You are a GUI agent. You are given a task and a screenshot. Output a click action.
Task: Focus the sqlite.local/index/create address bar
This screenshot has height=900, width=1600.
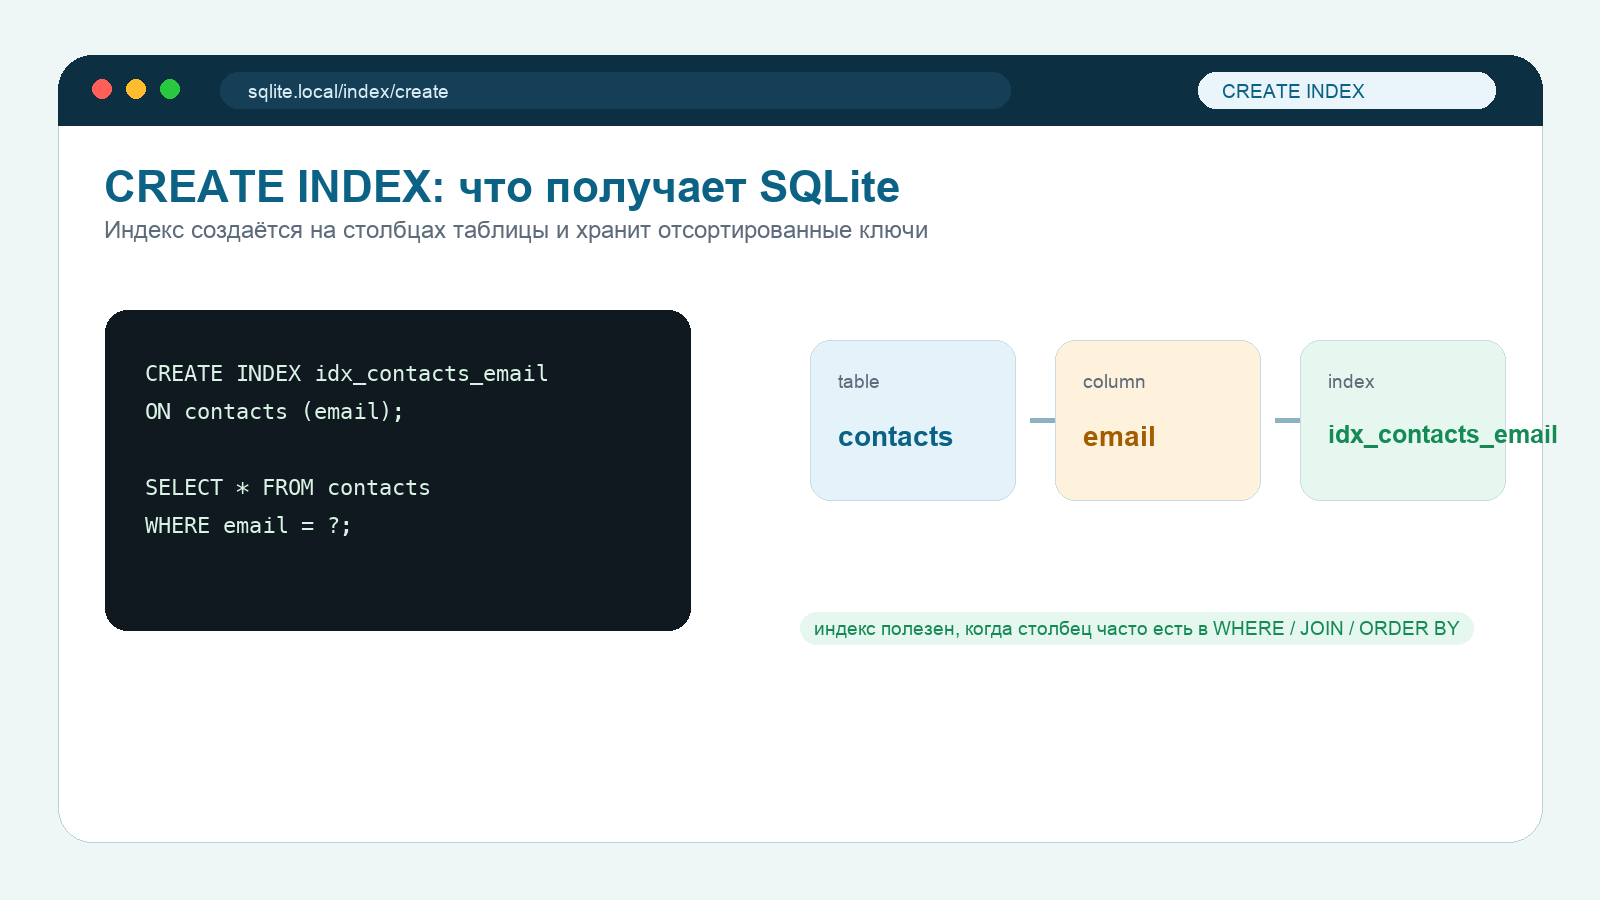click(x=615, y=90)
